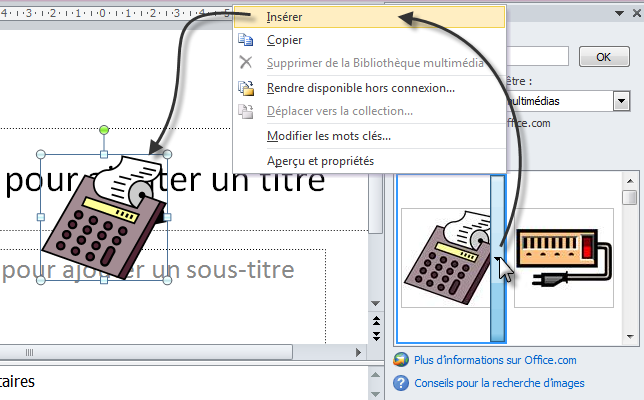Open Plus d'informations sur Office.com link

click(495, 360)
